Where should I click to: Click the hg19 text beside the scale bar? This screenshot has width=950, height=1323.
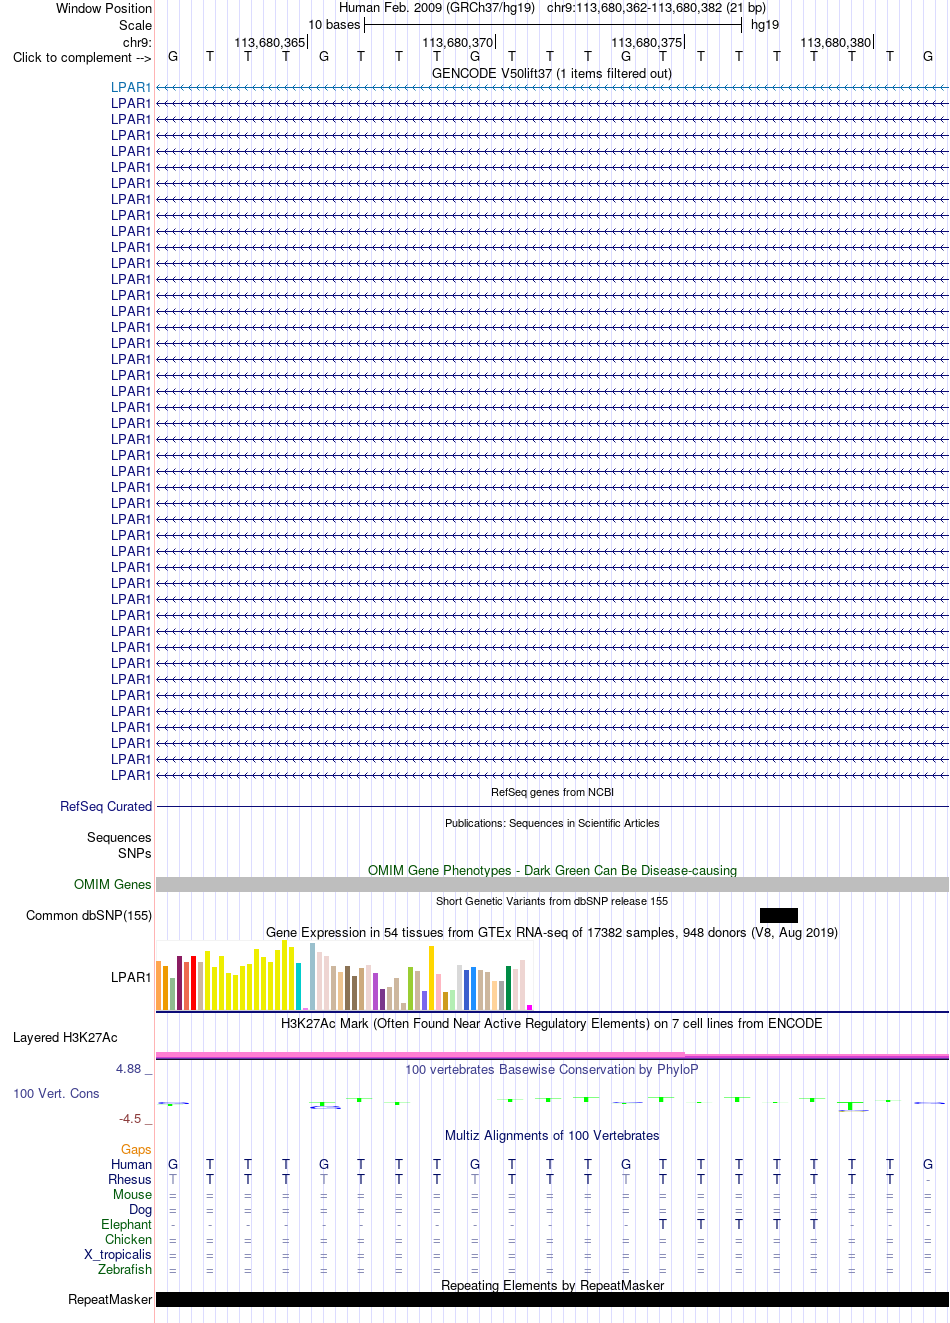pyautogui.click(x=765, y=25)
